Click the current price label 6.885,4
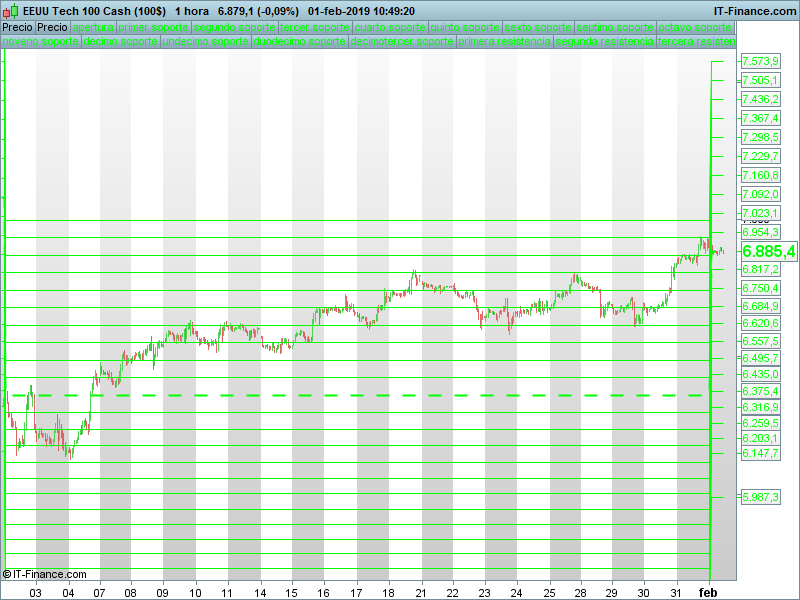This screenshot has height=600, width=800. (768, 251)
